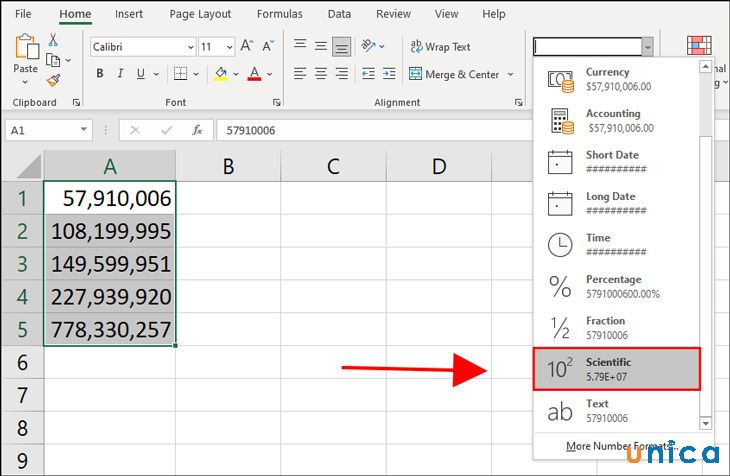The height and width of the screenshot is (476, 730).
Task: Center text horizontally
Action: 321,74
